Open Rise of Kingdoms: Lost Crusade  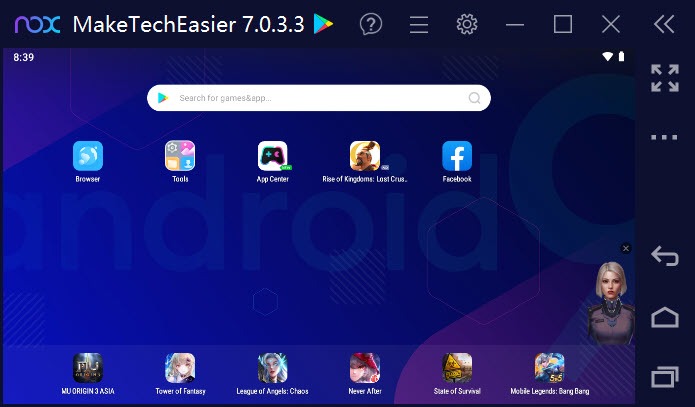(x=365, y=156)
